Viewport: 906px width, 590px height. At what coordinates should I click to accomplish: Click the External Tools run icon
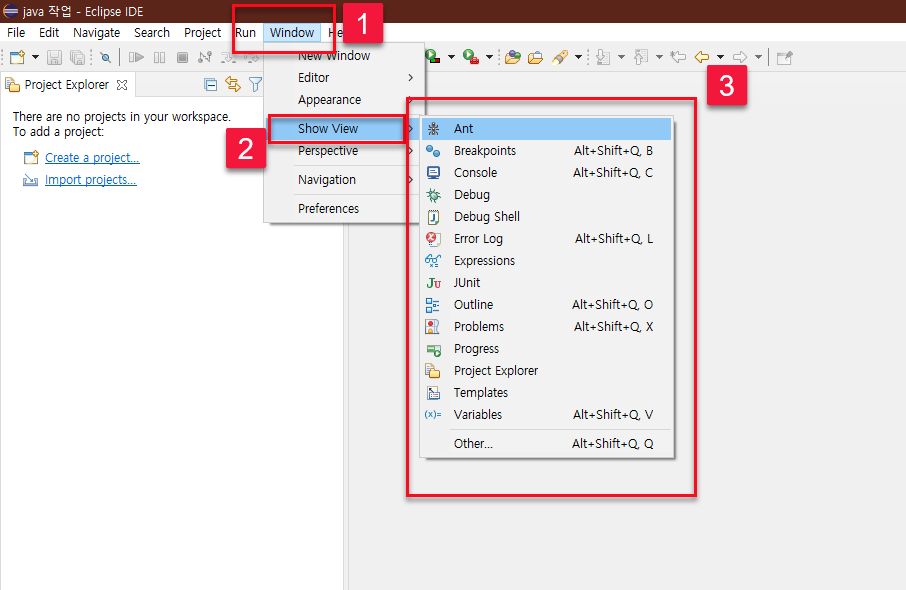pyautogui.click(x=471, y=57)
